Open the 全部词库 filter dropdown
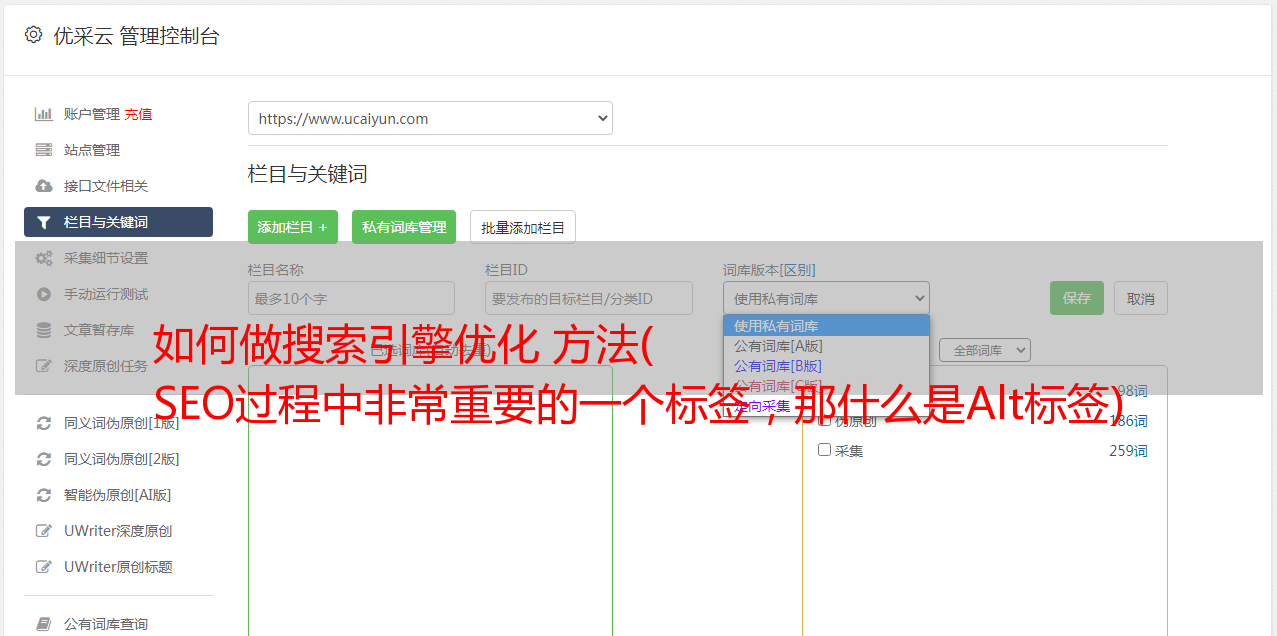The width and height of the screenshot is (1277, 636). point(984,351)
